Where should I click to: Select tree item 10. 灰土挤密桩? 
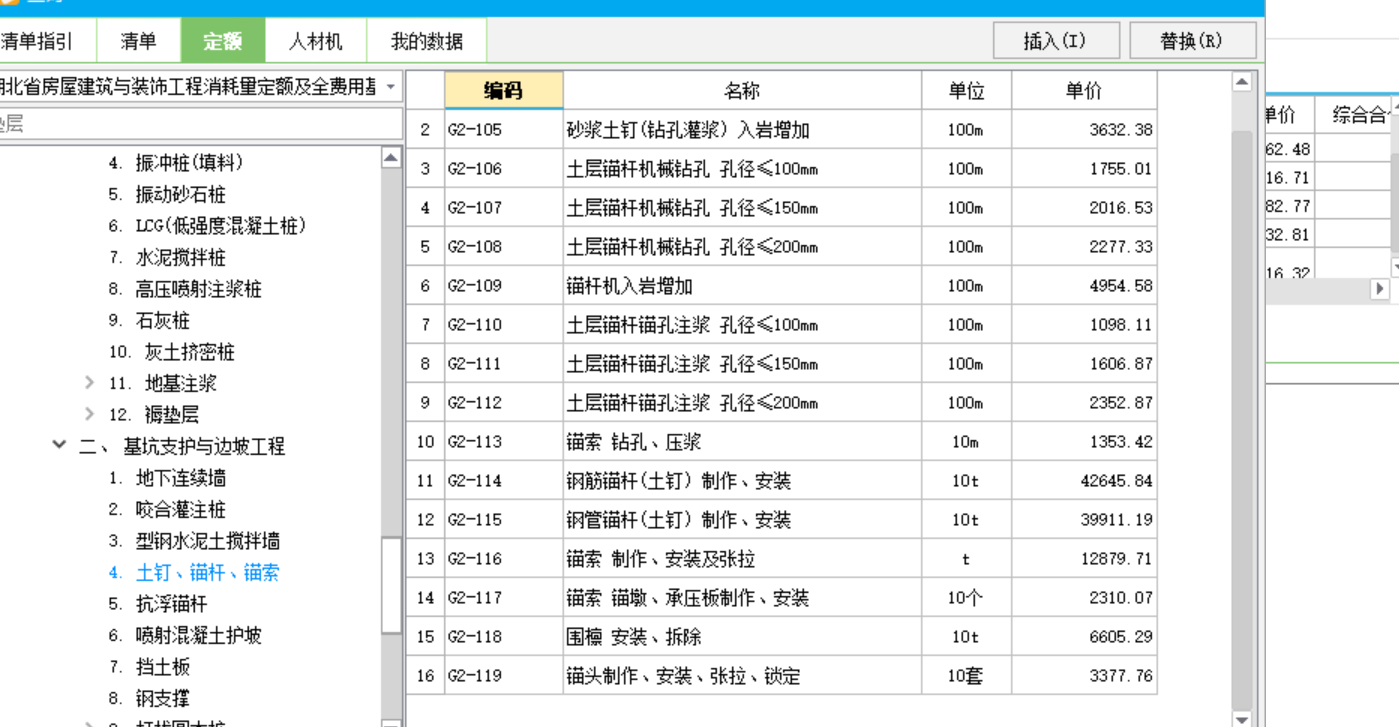pos(172,352)
